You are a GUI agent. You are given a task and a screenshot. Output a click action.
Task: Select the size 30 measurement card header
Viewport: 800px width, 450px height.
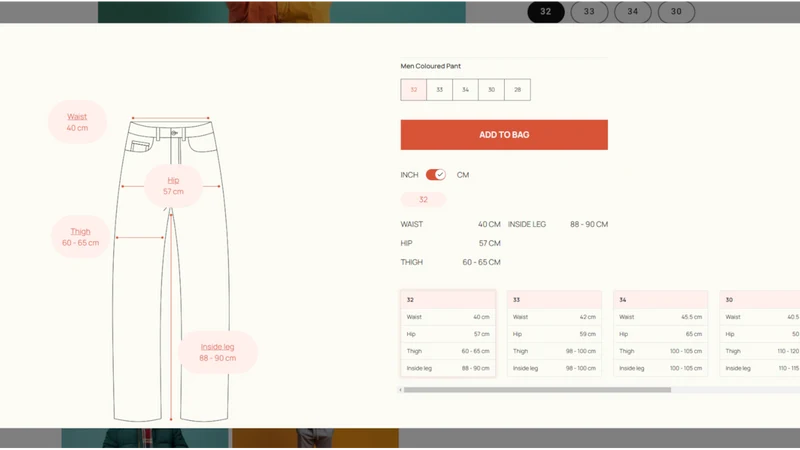pos(760,299)
